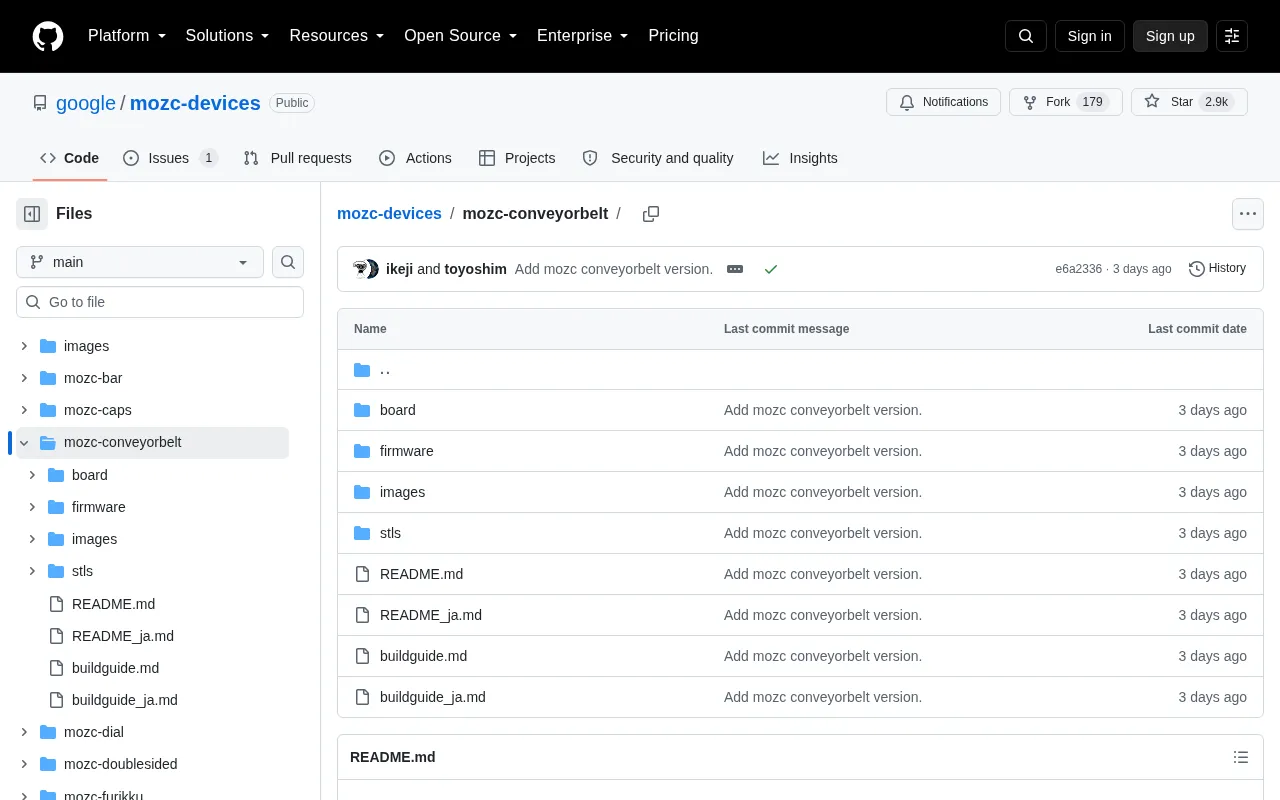Screen dimensions: 1280x800
Task: Open README_ja.md in sidebar tree
Action: coord(123,636)
